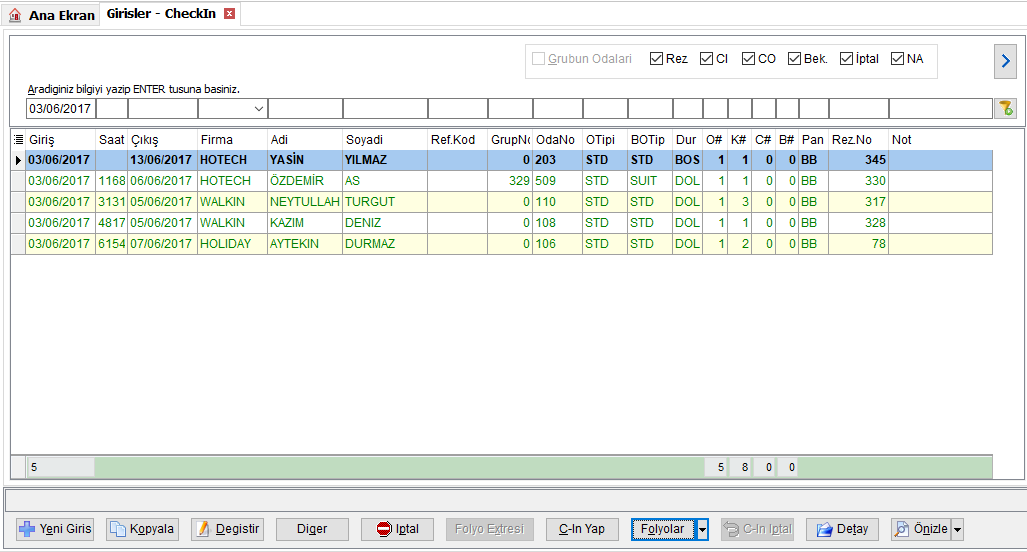Click the Kopyala copy button
Viewport: 1027px width, 552px height.
pos(142,529)
